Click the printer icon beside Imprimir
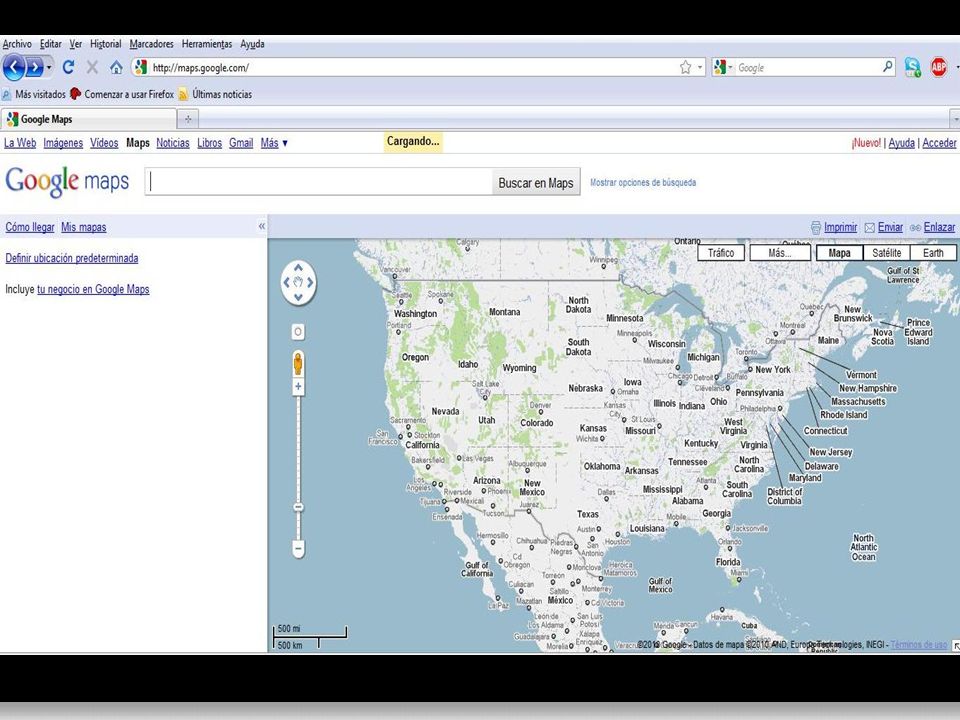 coord(816,227)
